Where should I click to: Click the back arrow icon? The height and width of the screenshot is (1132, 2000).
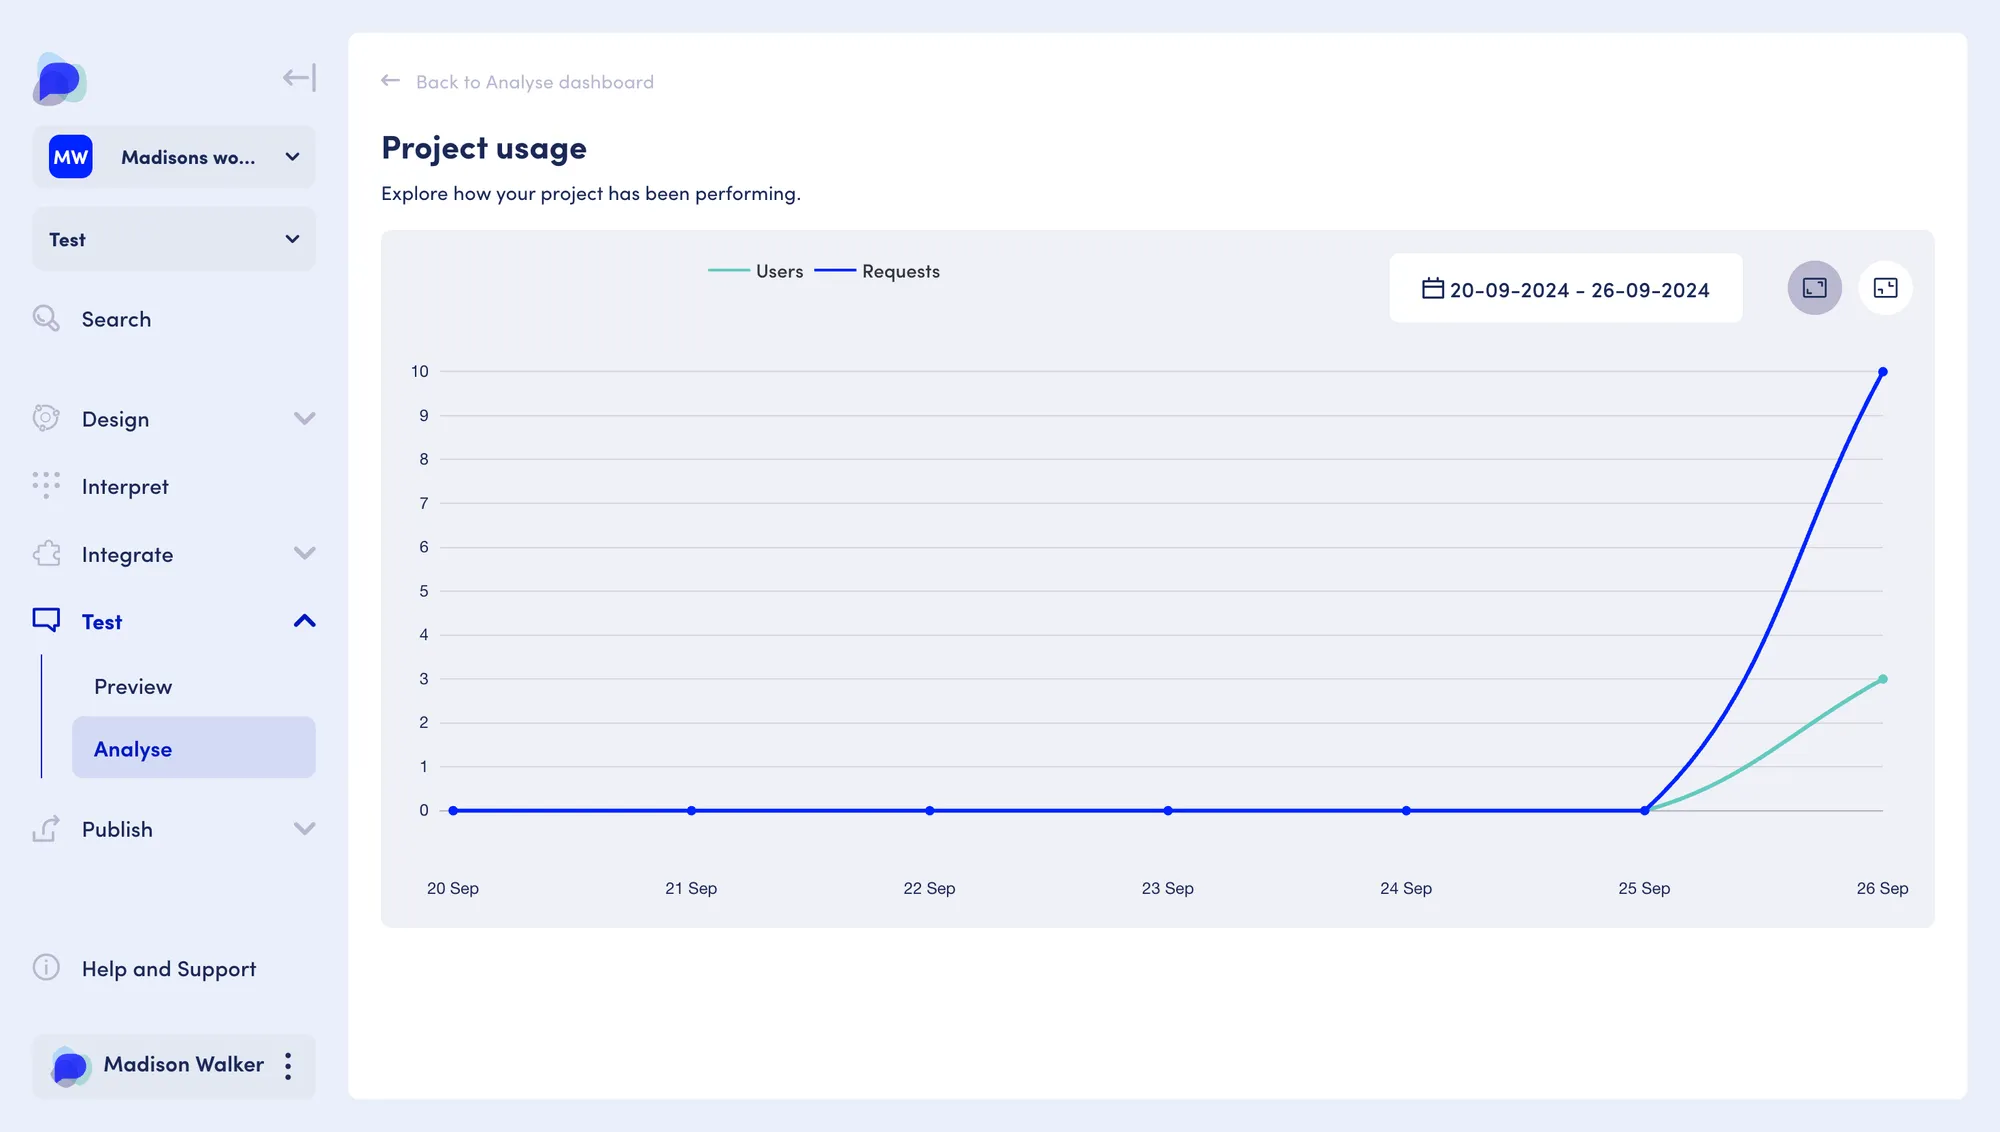pyautogui.click(x=391, y=81)
